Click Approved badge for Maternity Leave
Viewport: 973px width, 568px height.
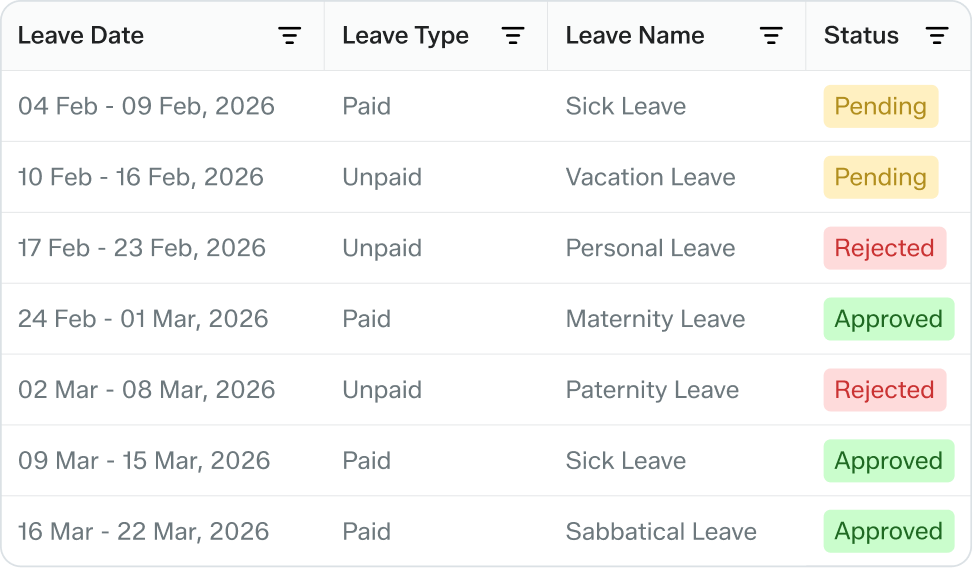click(x=888, y=319)
